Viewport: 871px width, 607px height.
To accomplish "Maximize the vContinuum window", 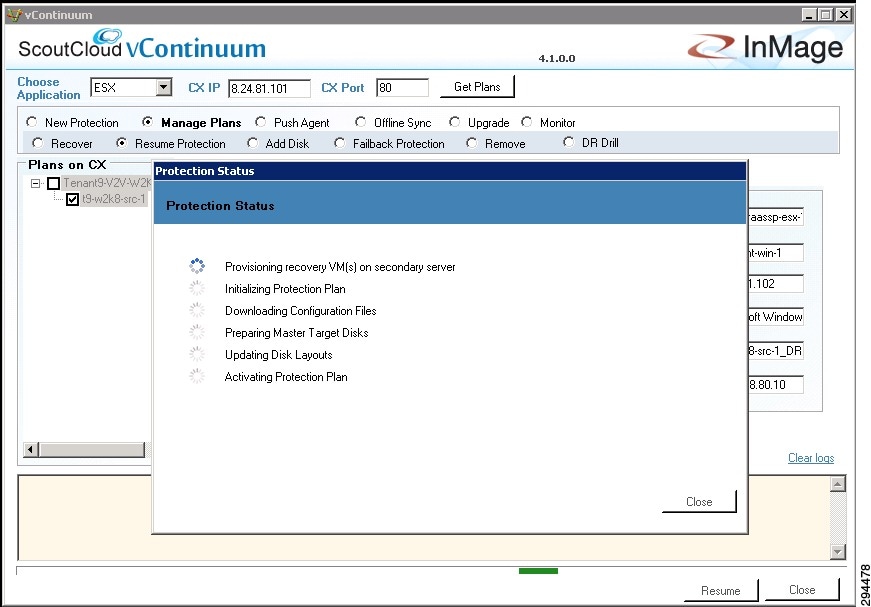I will pyautogui.click(x=826, y=14).
